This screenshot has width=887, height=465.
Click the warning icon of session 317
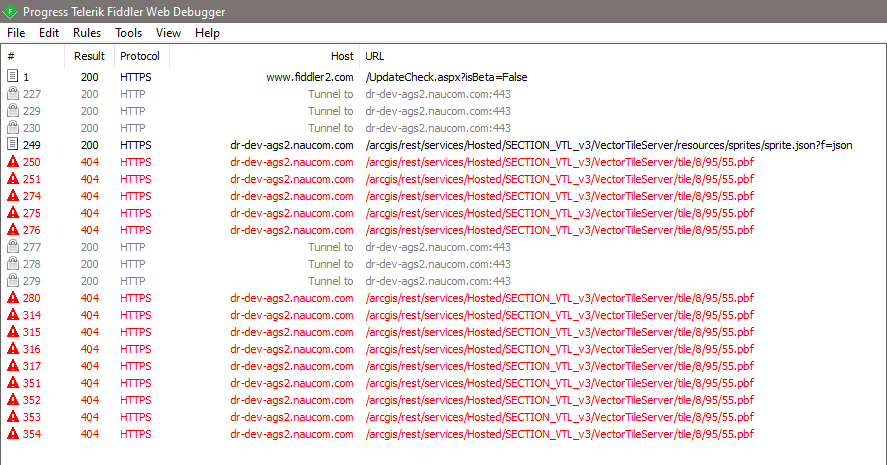tap(12, 365)
